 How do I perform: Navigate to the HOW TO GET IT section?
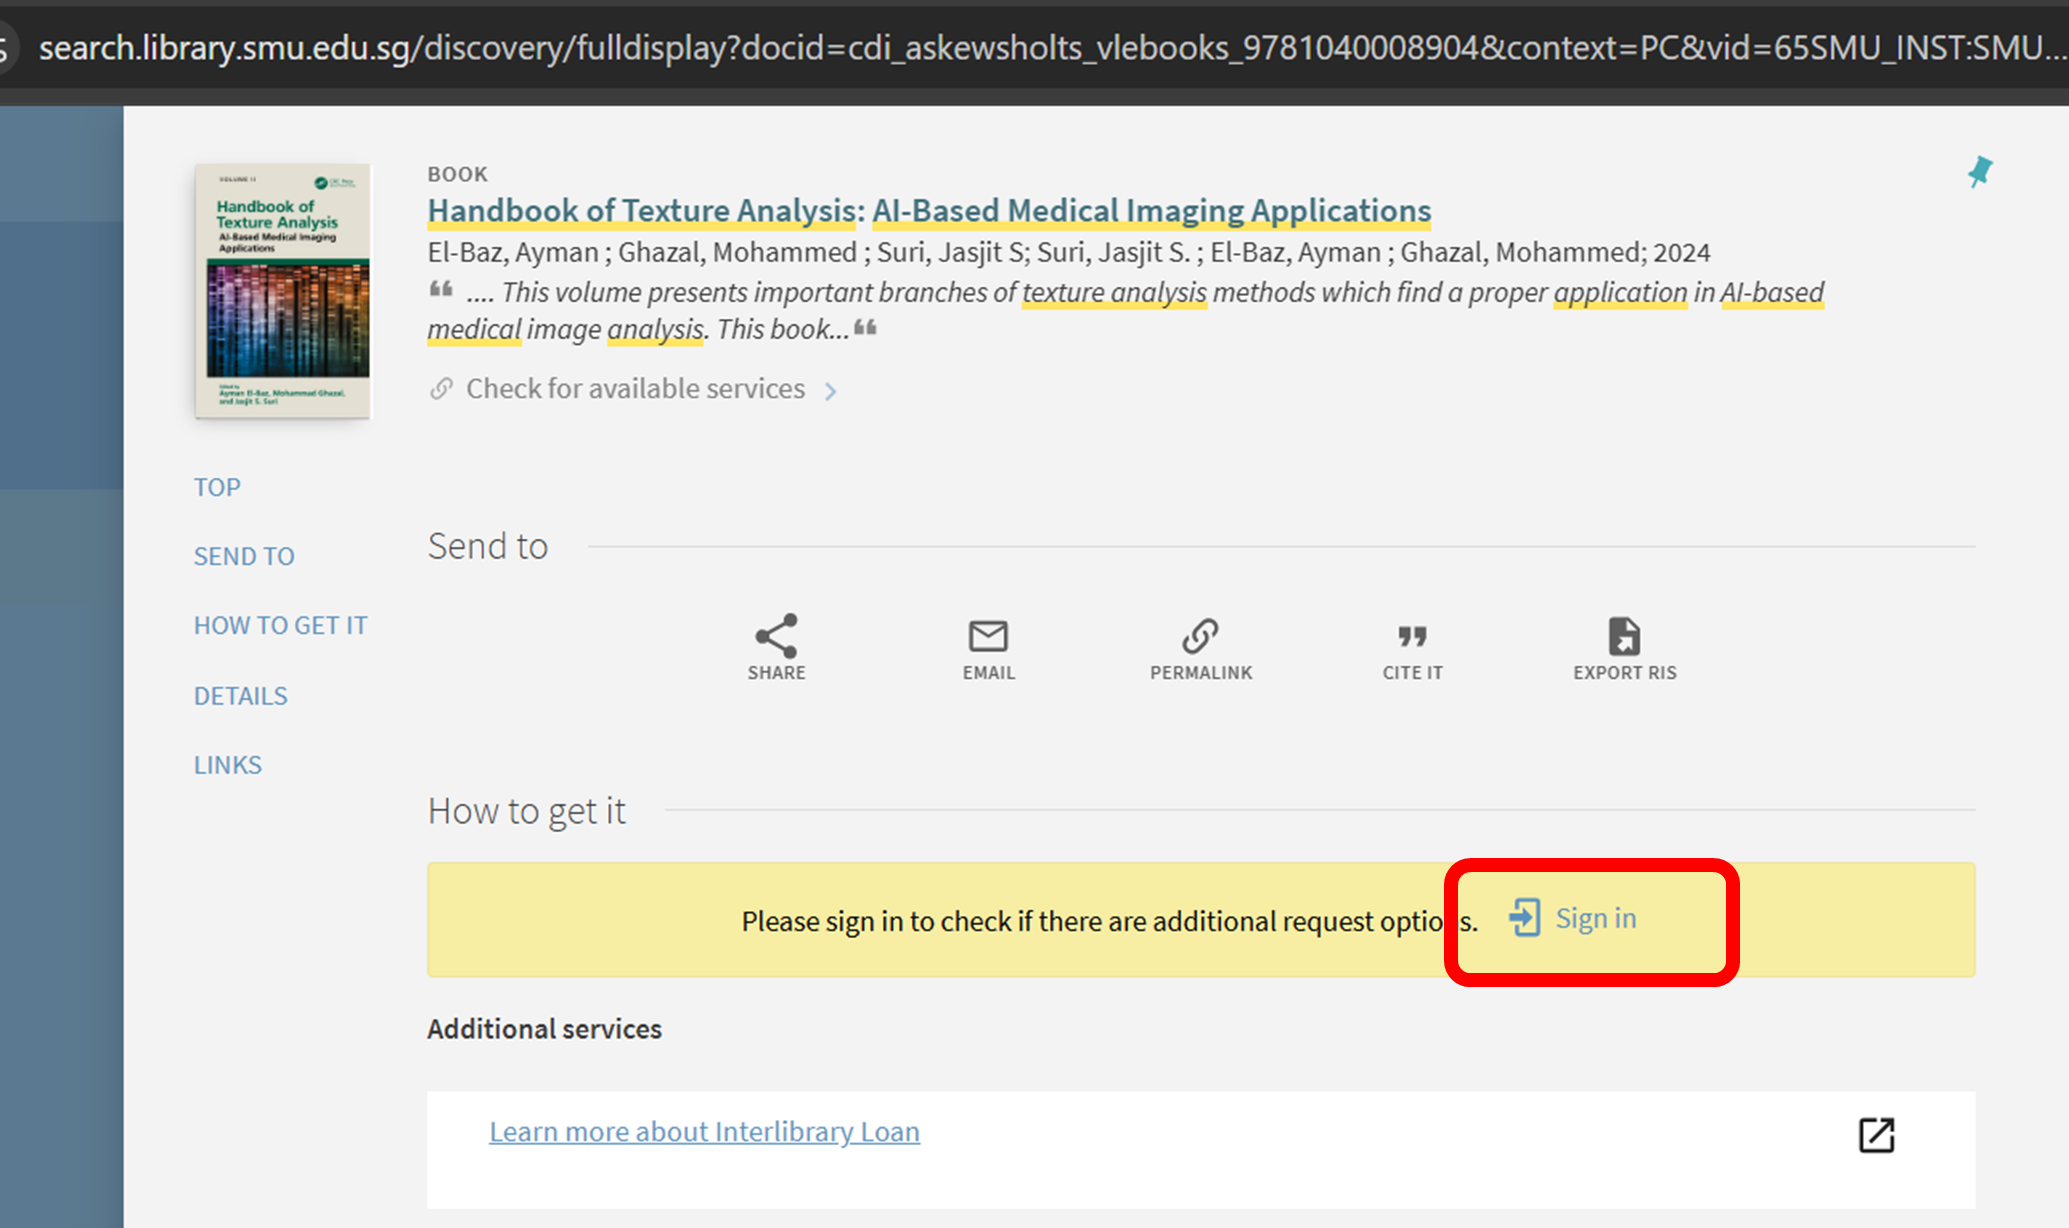coord(280,626)
